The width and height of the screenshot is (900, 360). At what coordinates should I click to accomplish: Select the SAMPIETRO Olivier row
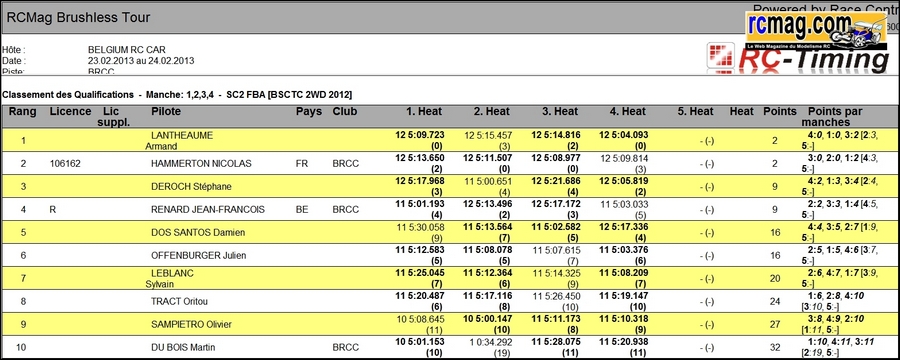coord(450,324)
